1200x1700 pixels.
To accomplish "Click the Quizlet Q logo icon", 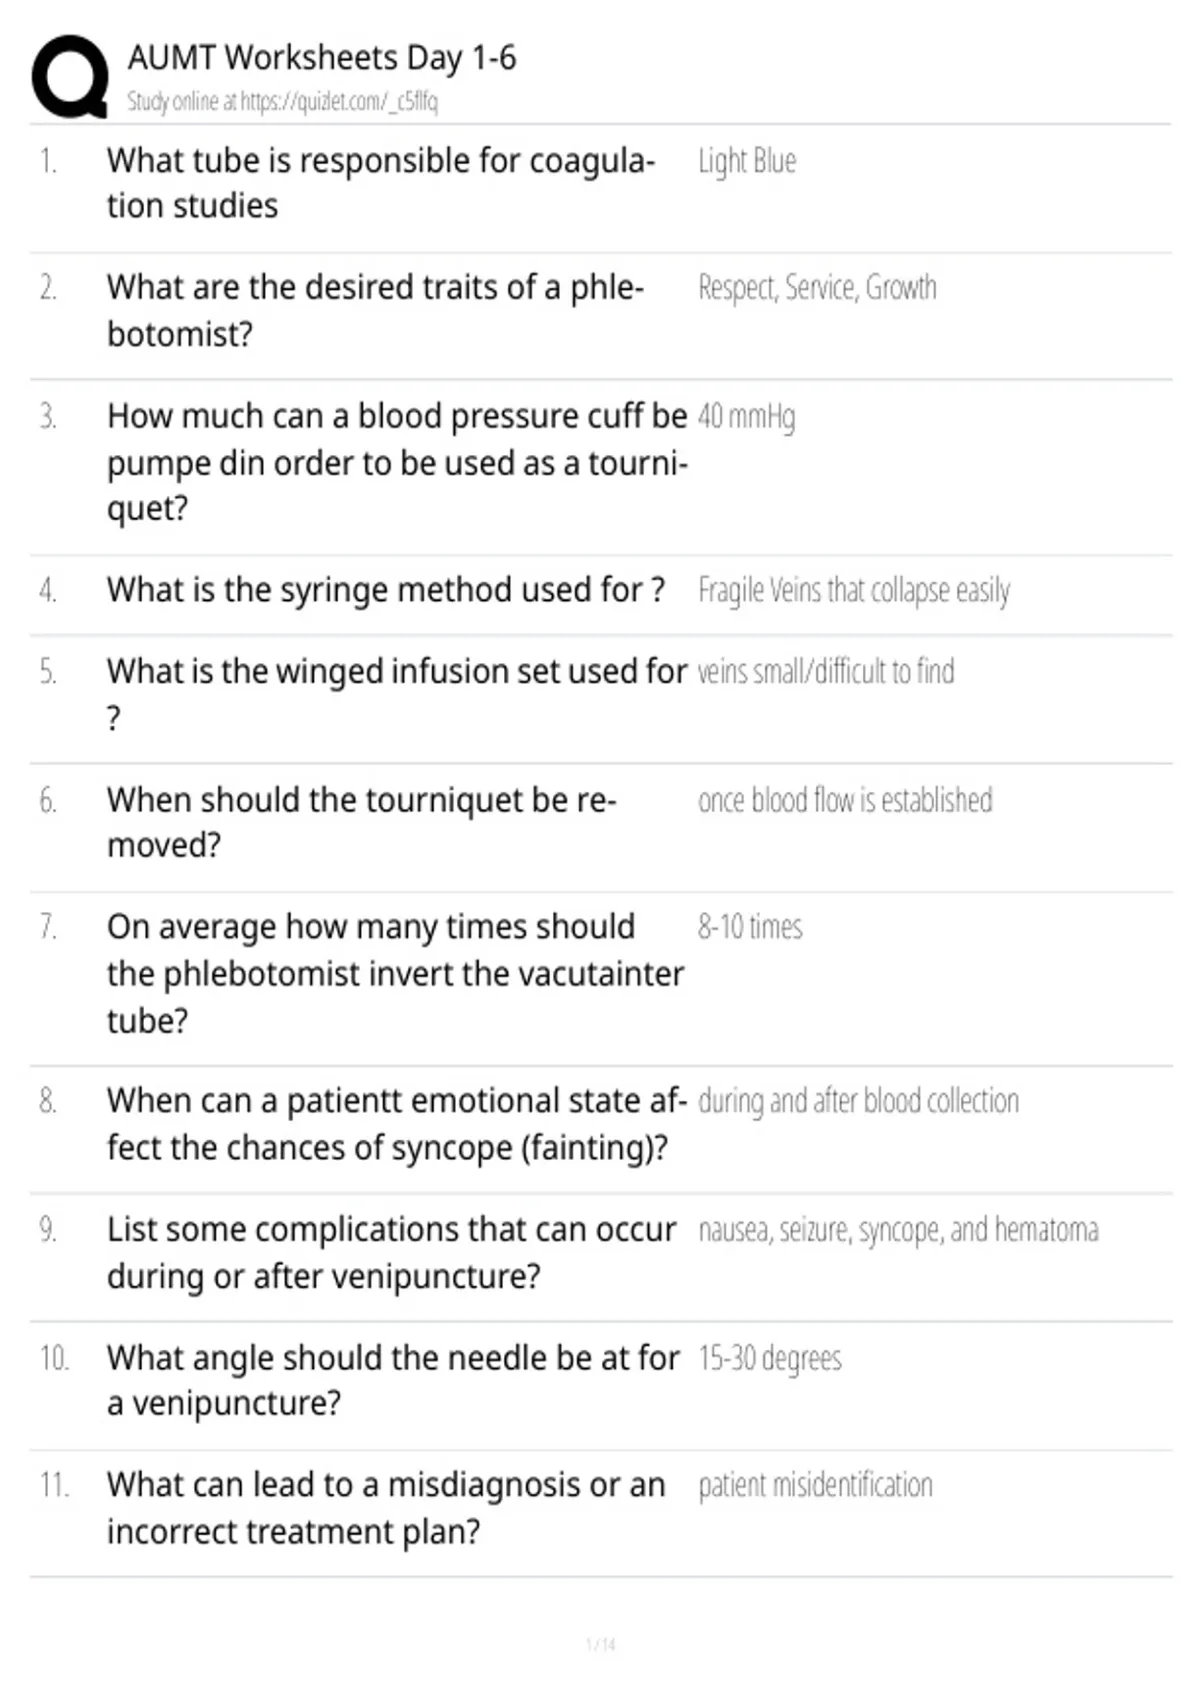I will point(70,77).
